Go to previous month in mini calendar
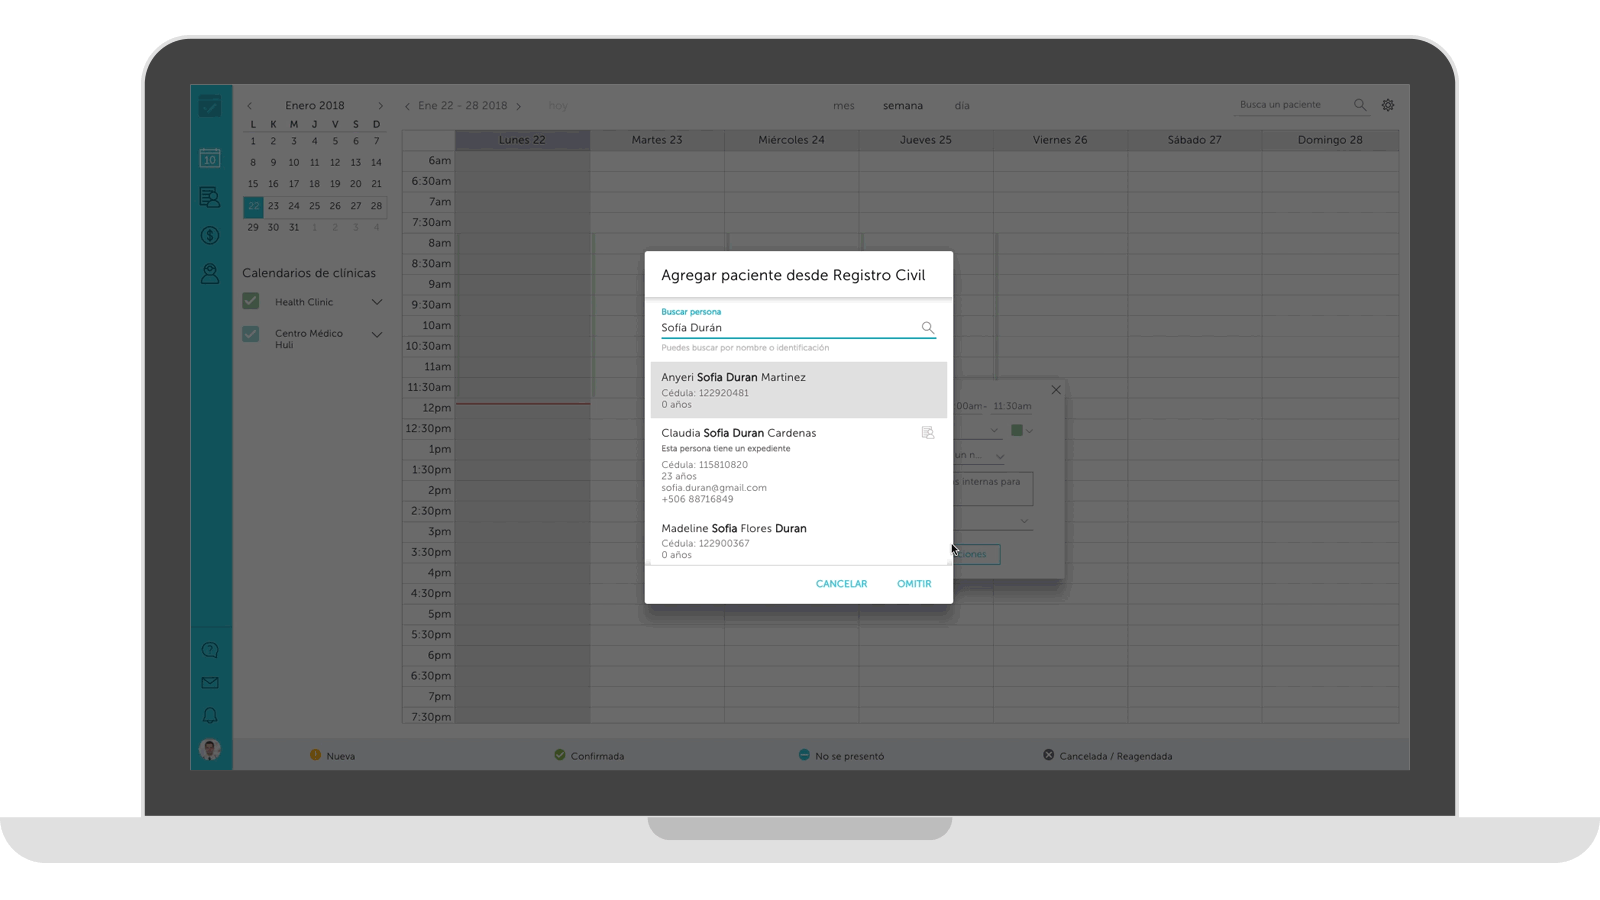The width and height of the screenshot is (1600, 900). pos(250,106)
